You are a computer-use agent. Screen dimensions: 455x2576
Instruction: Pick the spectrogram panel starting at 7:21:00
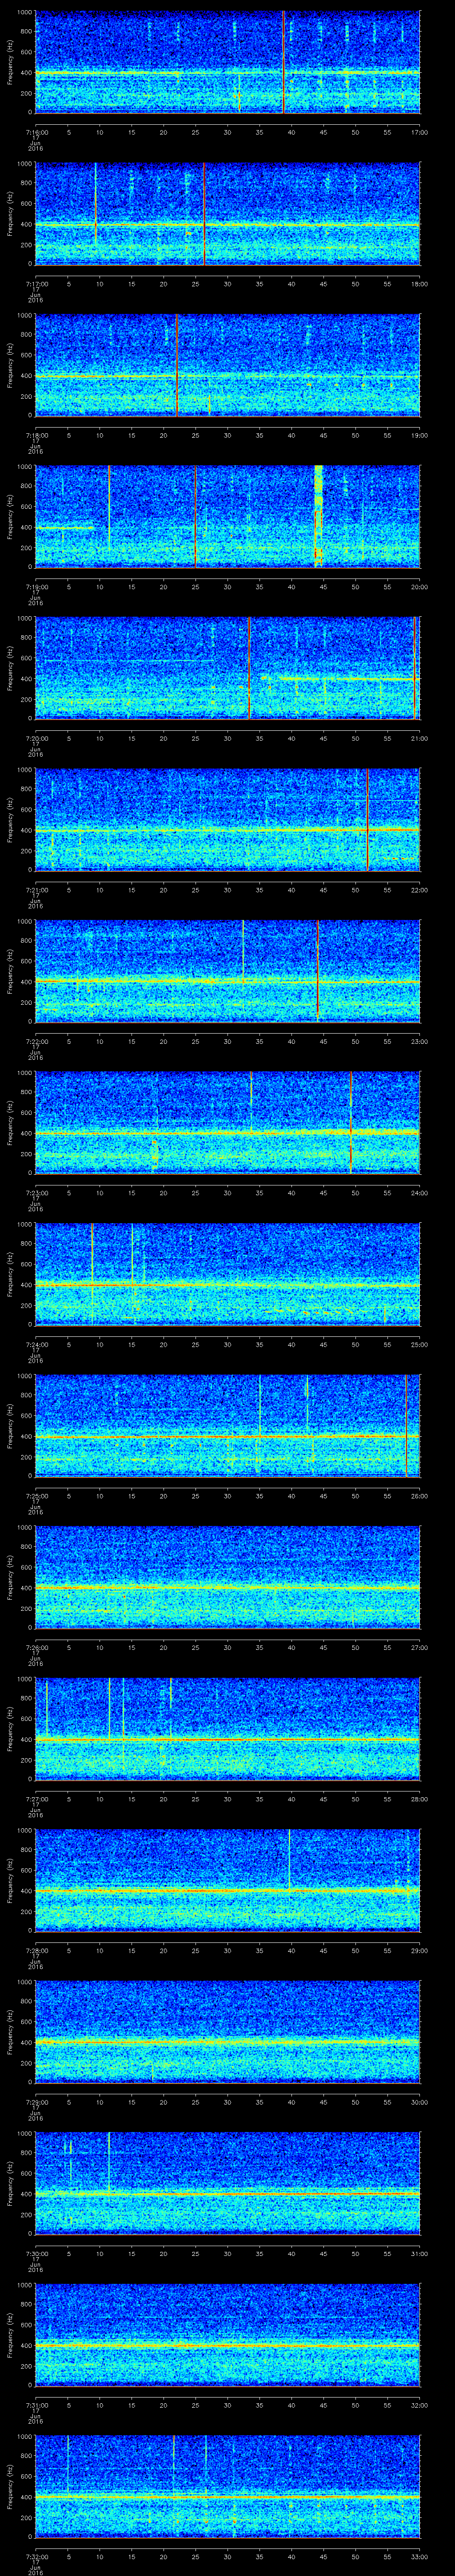228,820
